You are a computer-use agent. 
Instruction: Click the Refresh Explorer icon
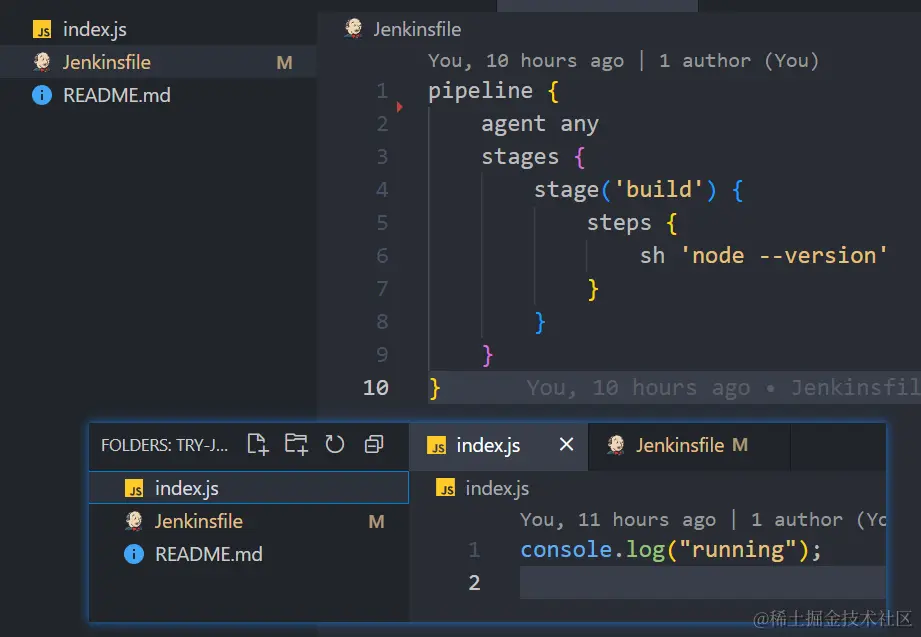pyautogui.click(x=335, y=444)
